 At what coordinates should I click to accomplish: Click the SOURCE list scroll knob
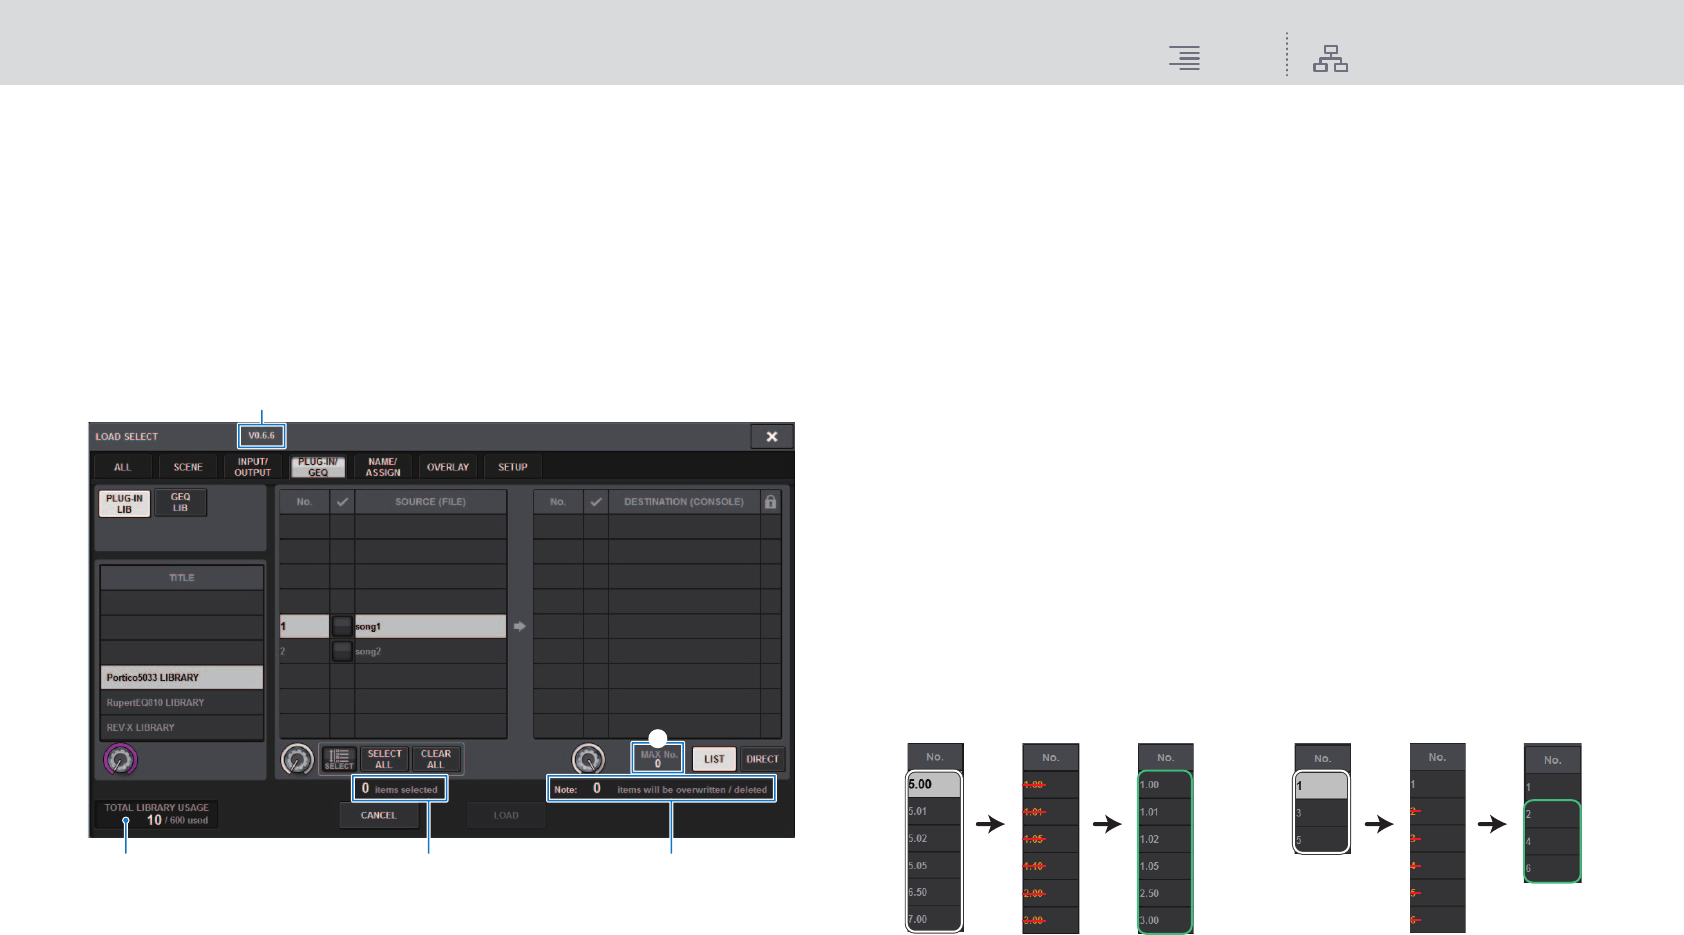pyautogui.click(x=298, y=760)
